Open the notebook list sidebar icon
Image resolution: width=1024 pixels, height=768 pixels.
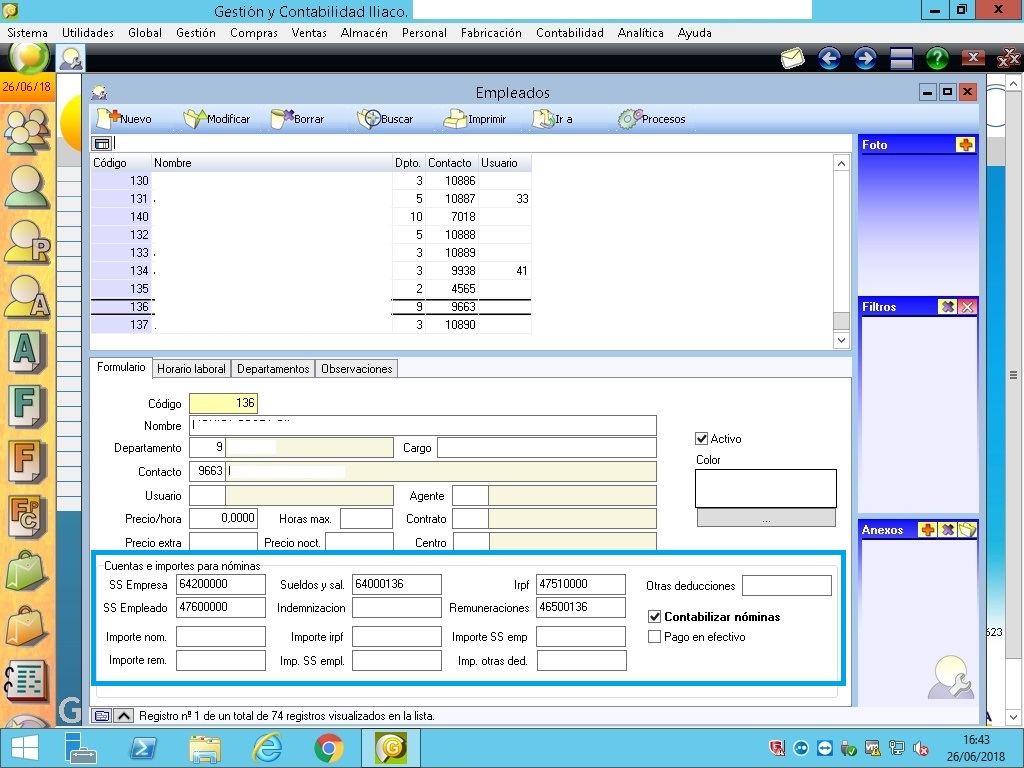pyautogui.click(x=27, y=680)
